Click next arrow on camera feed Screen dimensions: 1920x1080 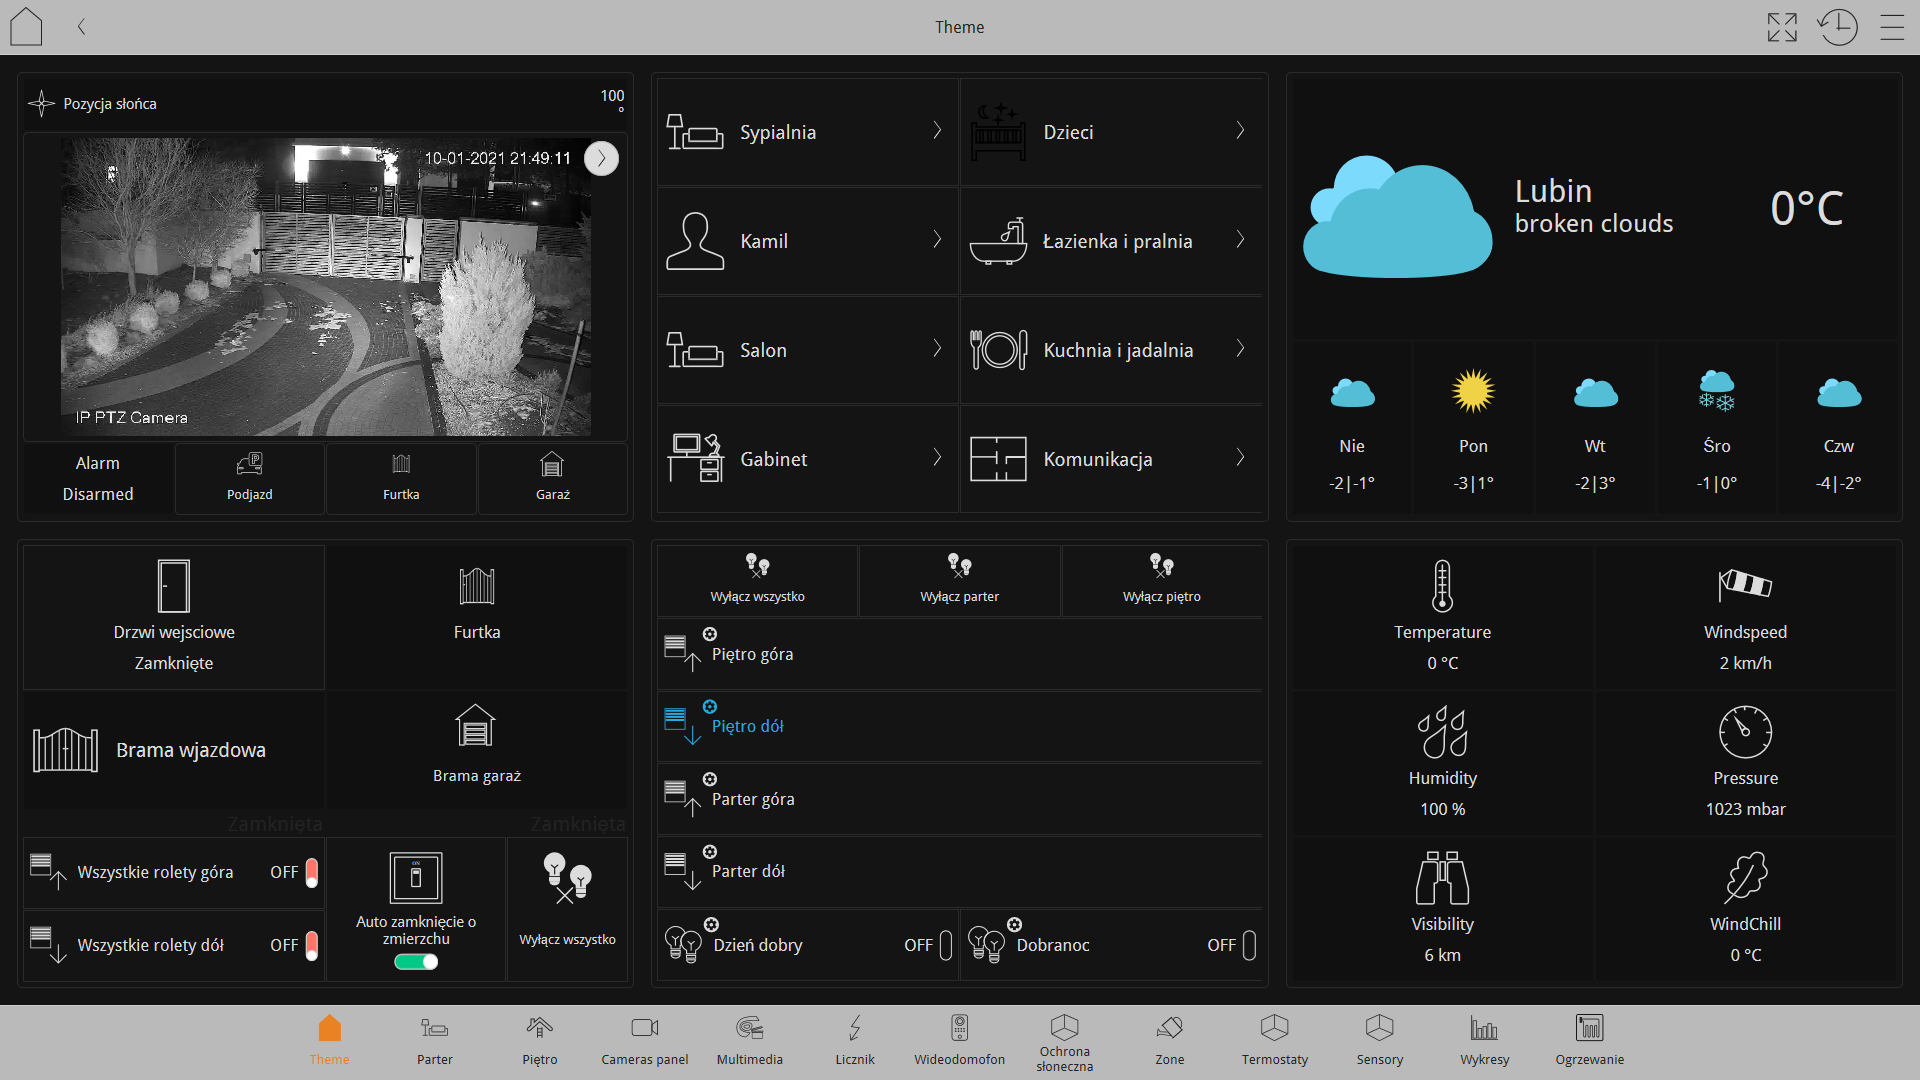point(601,158)
